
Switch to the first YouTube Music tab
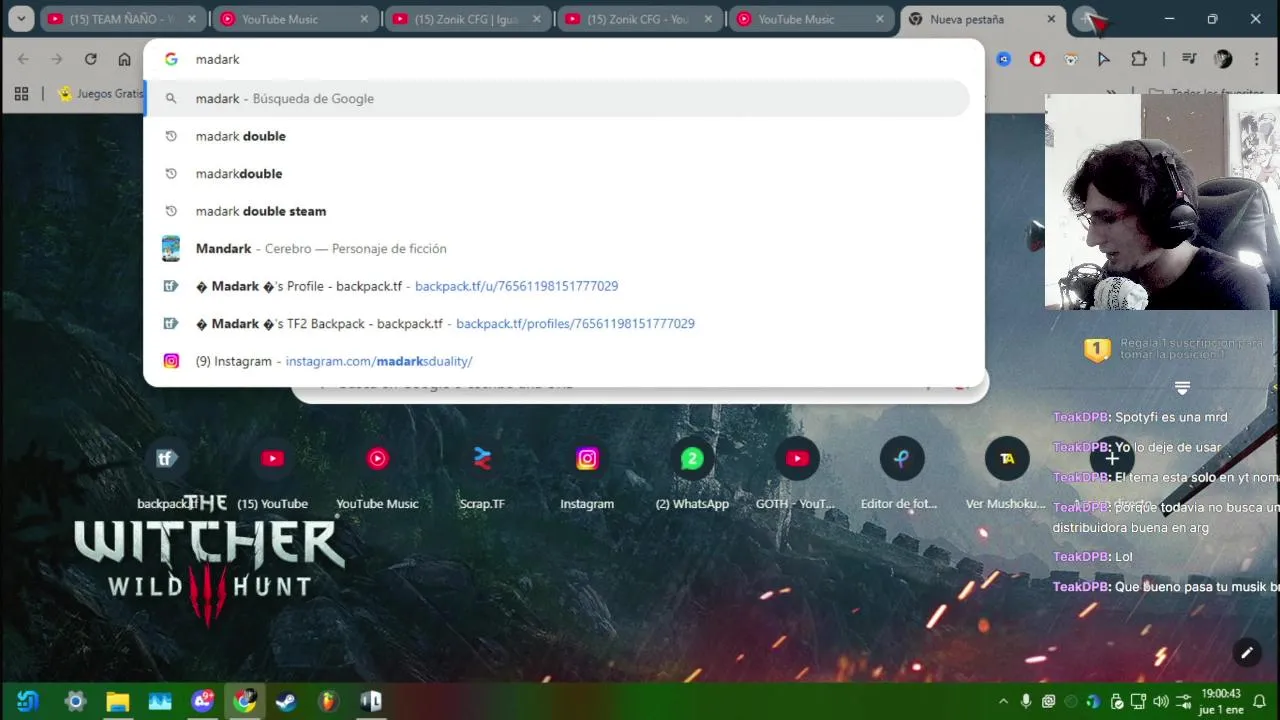pyautogui.click(x=295, y=19)
